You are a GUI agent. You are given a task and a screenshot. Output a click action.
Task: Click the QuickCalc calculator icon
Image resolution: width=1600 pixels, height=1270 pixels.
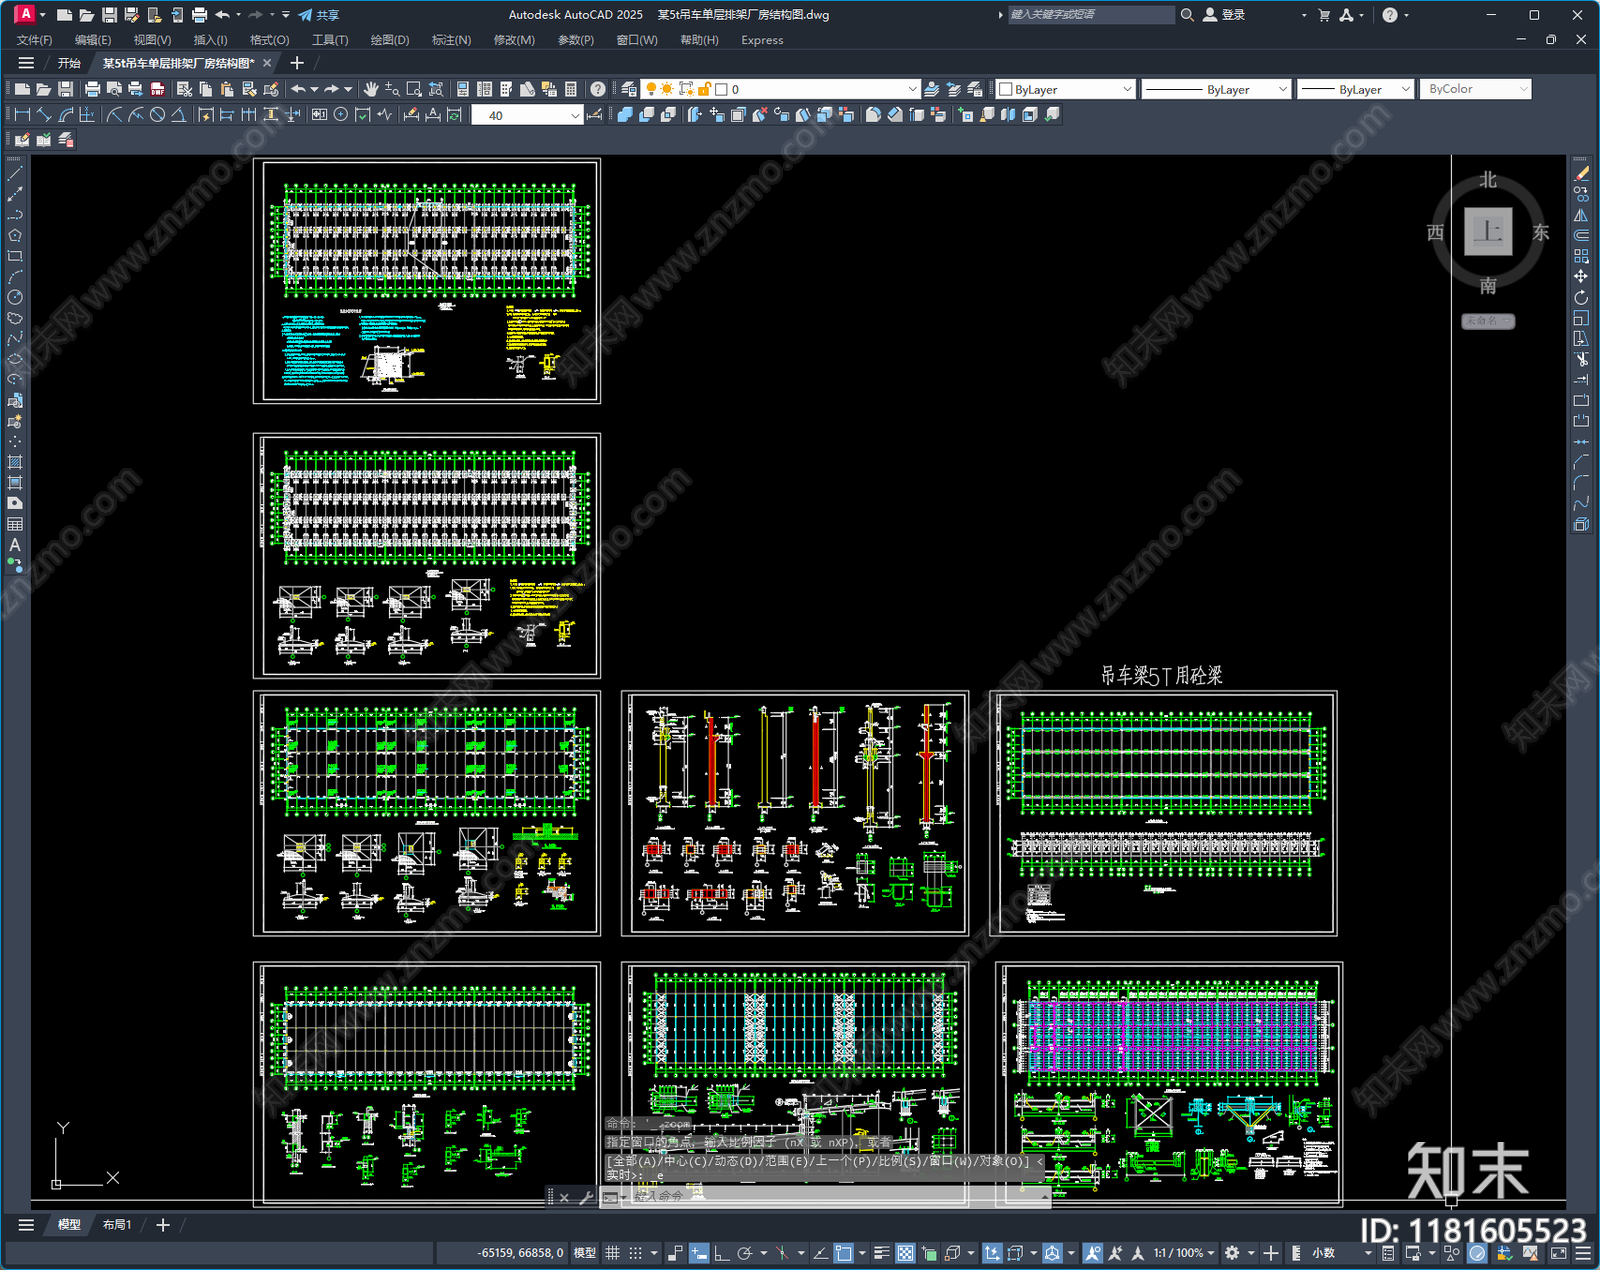tap(571, 89)
